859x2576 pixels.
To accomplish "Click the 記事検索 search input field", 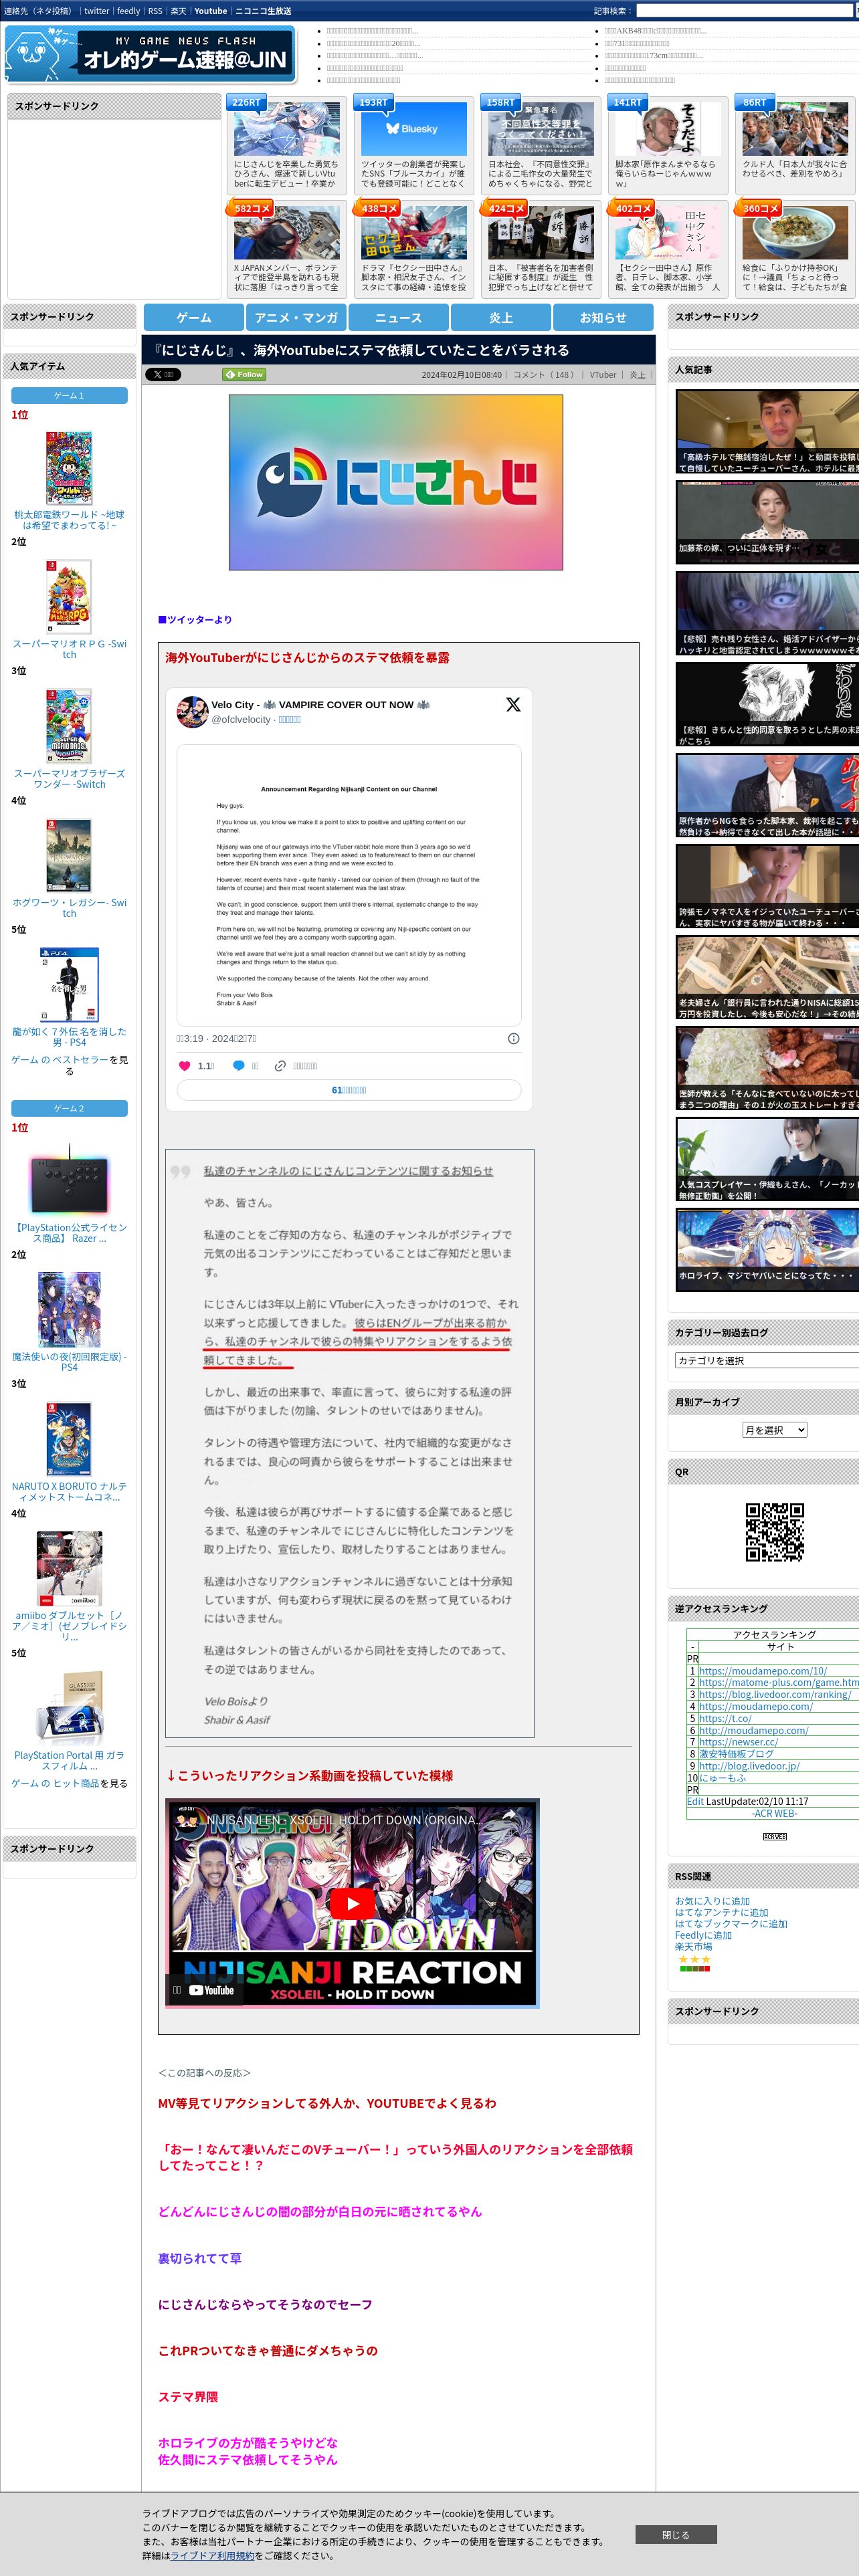I will coord(746,10).
